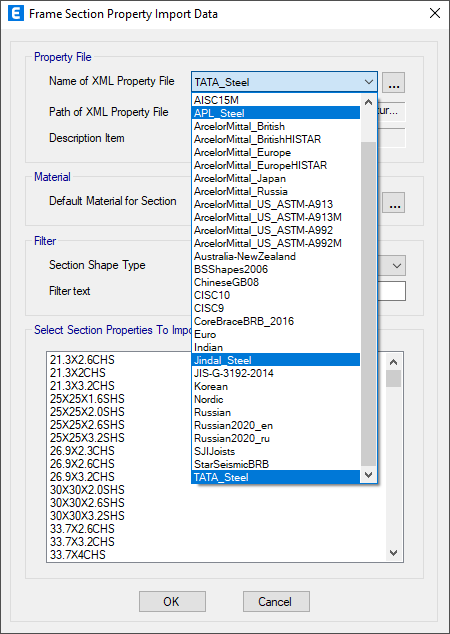Select section 33.7X2.6CHS
The height and width of the screenshot is (634, 450).
[82, 528]
